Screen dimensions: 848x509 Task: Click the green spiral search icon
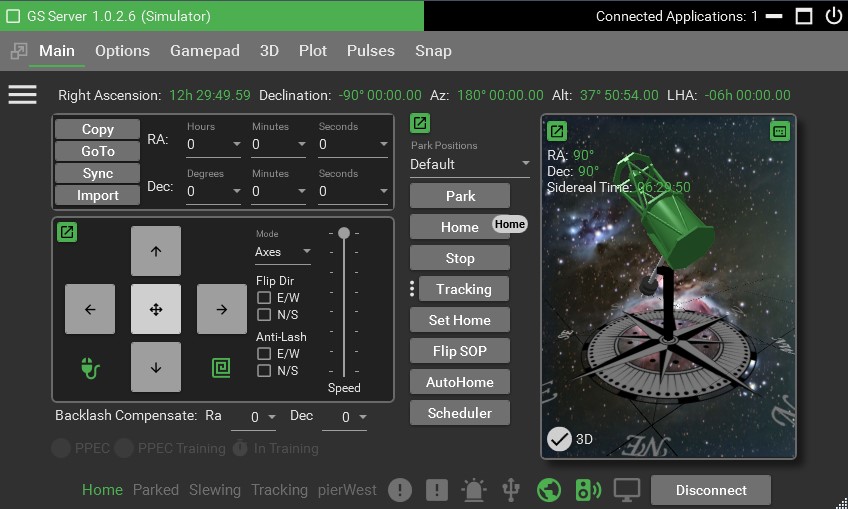[x=221, y=368]
